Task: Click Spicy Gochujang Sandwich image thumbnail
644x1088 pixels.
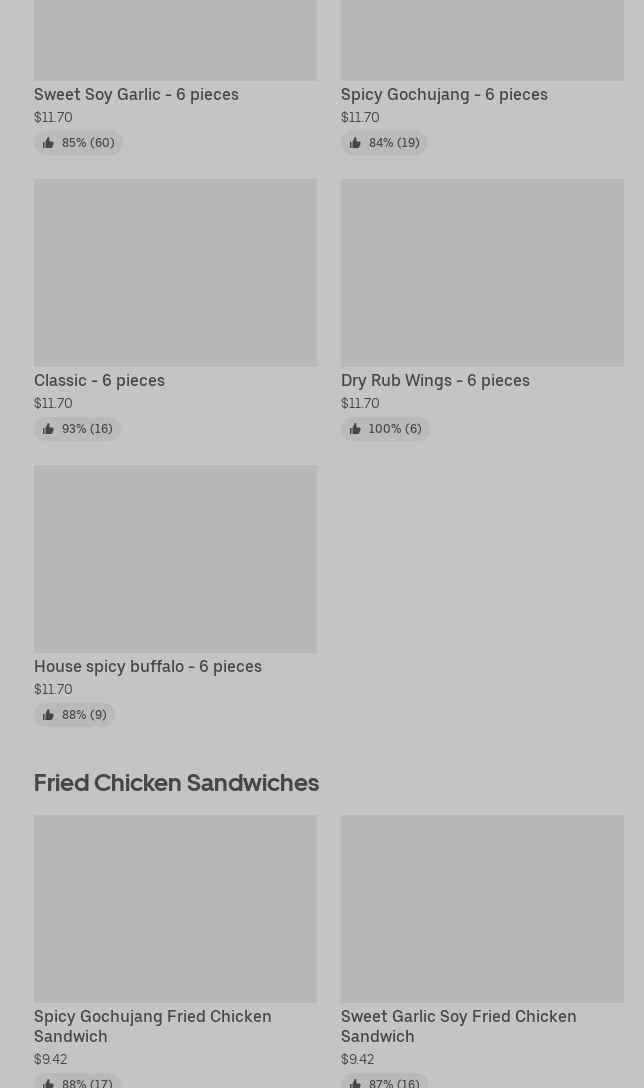Action: pos(175,908)
